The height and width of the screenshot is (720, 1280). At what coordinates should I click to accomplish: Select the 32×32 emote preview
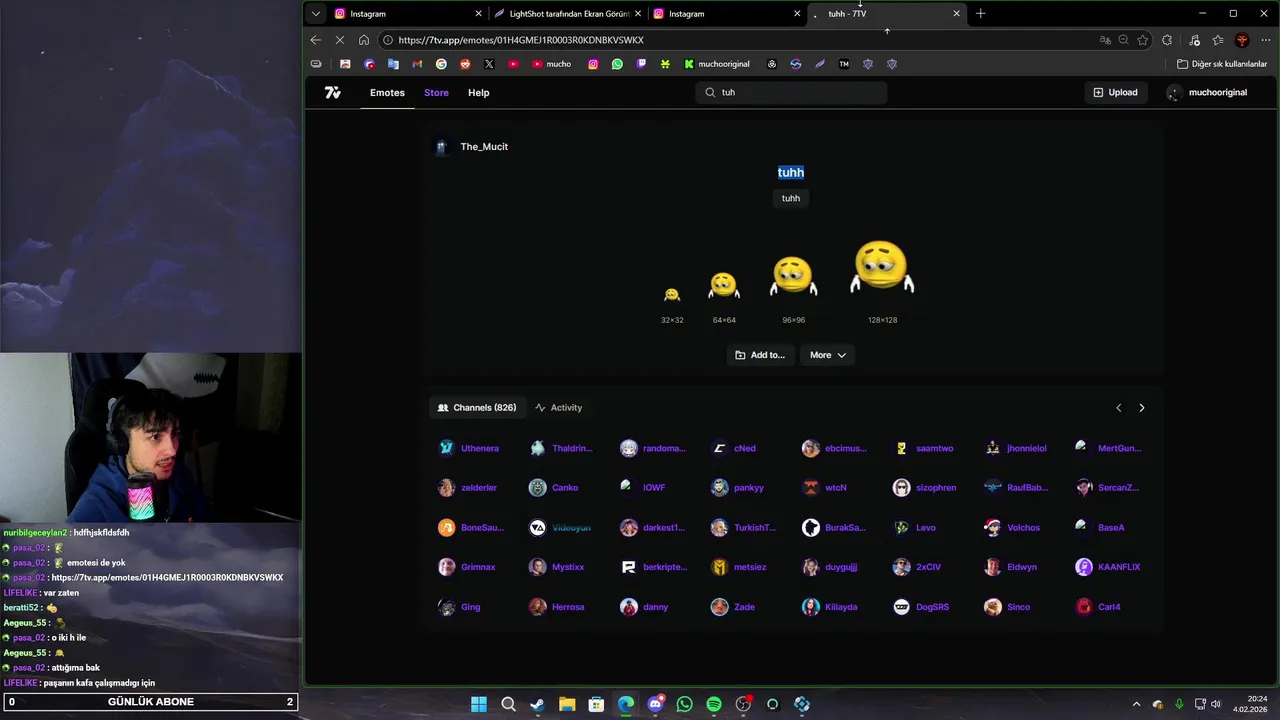coord(672,294)
